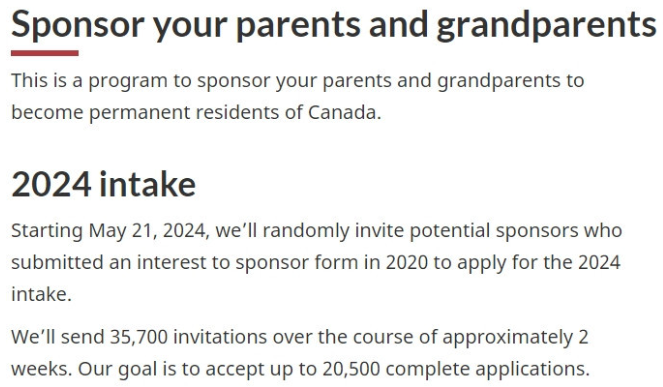
Task: Click the 'Sponsor your parents and grandparents' heading
Action: tap(334, 25)
